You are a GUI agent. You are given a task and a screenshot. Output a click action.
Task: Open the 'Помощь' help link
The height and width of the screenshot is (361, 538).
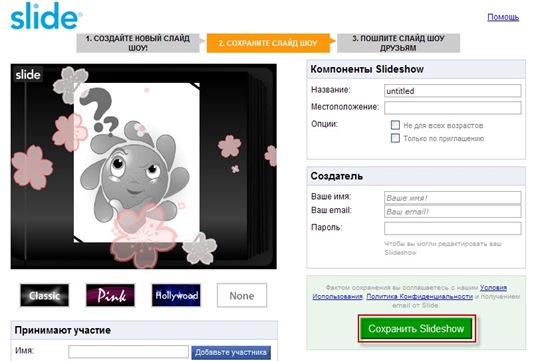coord(503,17)
